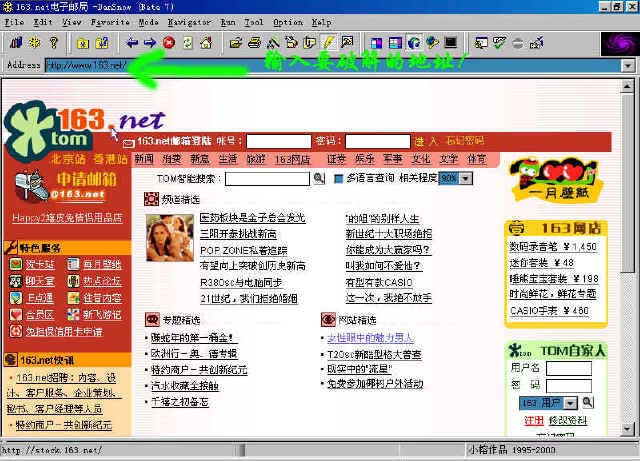Click the books icon at toolbar start

coord(16,42)
